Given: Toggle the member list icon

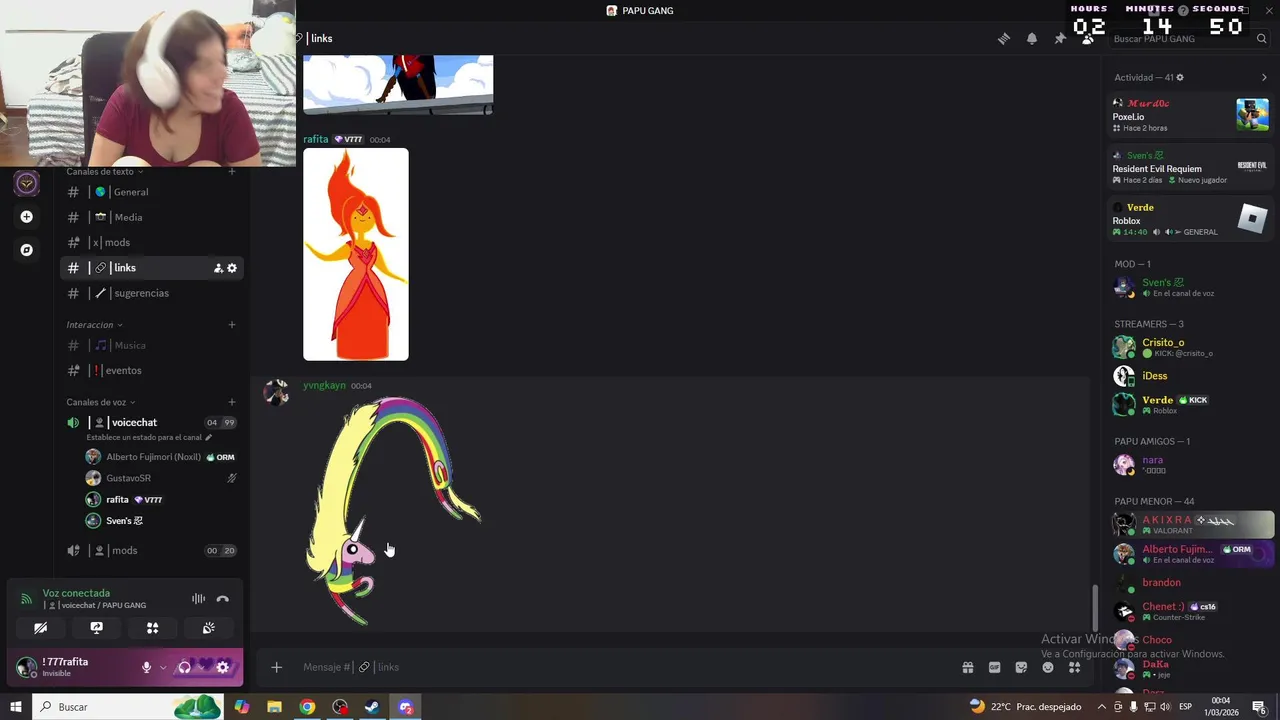Looking at the screenshot, I should [x=1088, y=38].
